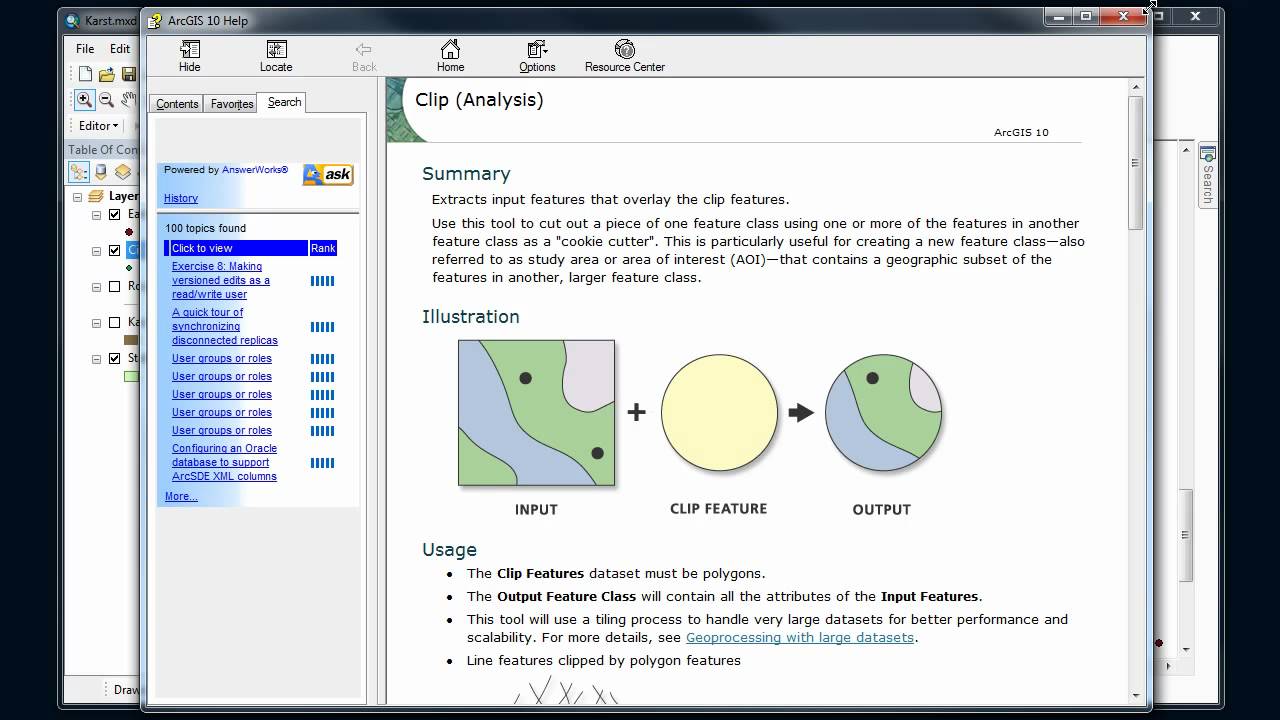Enable the Ro layer visibility checkbox
The width and height of the screenshot is (1280, 720).
pos(112,286)
